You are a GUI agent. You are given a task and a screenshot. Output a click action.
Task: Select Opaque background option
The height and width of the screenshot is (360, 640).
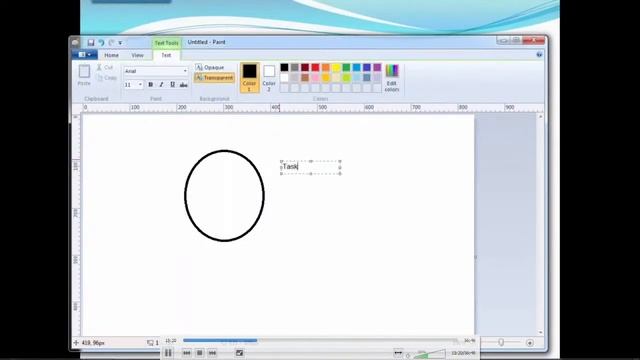click(x=210, y=67)
